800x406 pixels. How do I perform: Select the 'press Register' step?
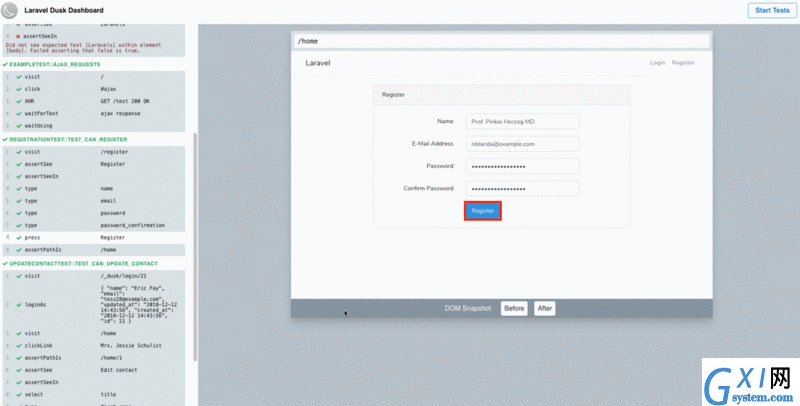pos(94,238)
